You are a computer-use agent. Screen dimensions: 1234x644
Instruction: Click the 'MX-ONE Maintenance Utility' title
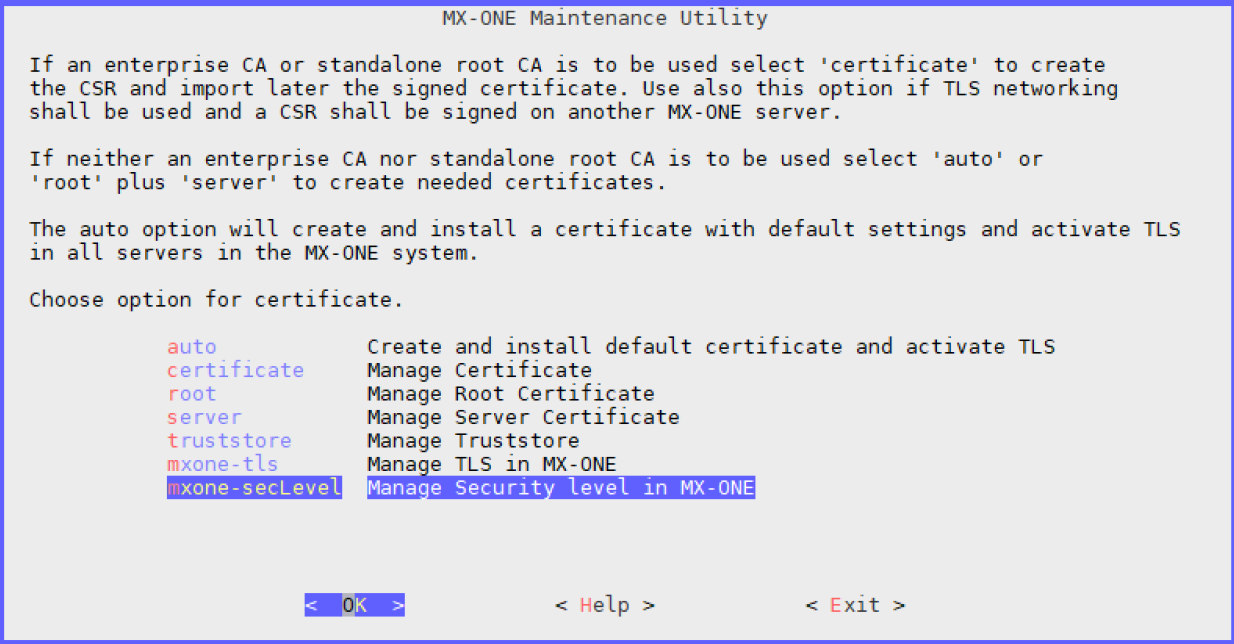605,18
